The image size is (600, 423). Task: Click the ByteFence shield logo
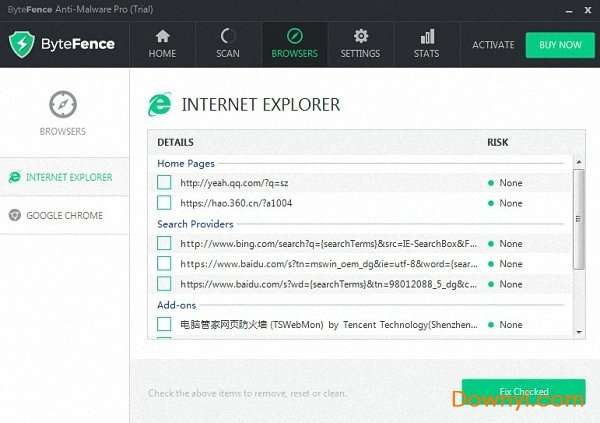pyautogui.click(x=22, y=44)
